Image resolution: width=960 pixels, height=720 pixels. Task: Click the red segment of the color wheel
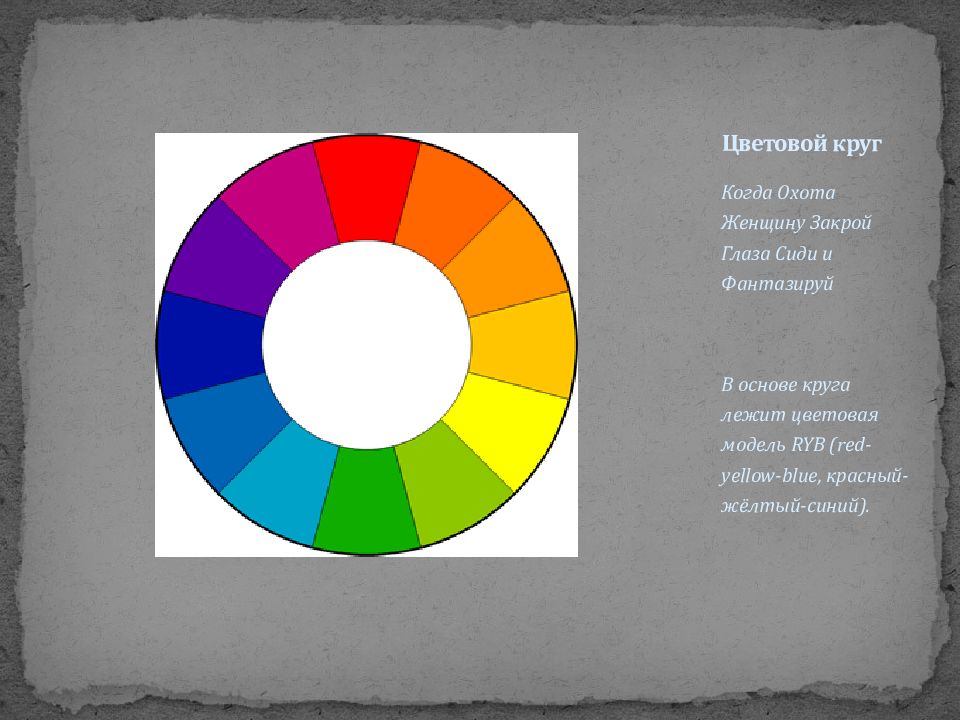click(367, 187)
